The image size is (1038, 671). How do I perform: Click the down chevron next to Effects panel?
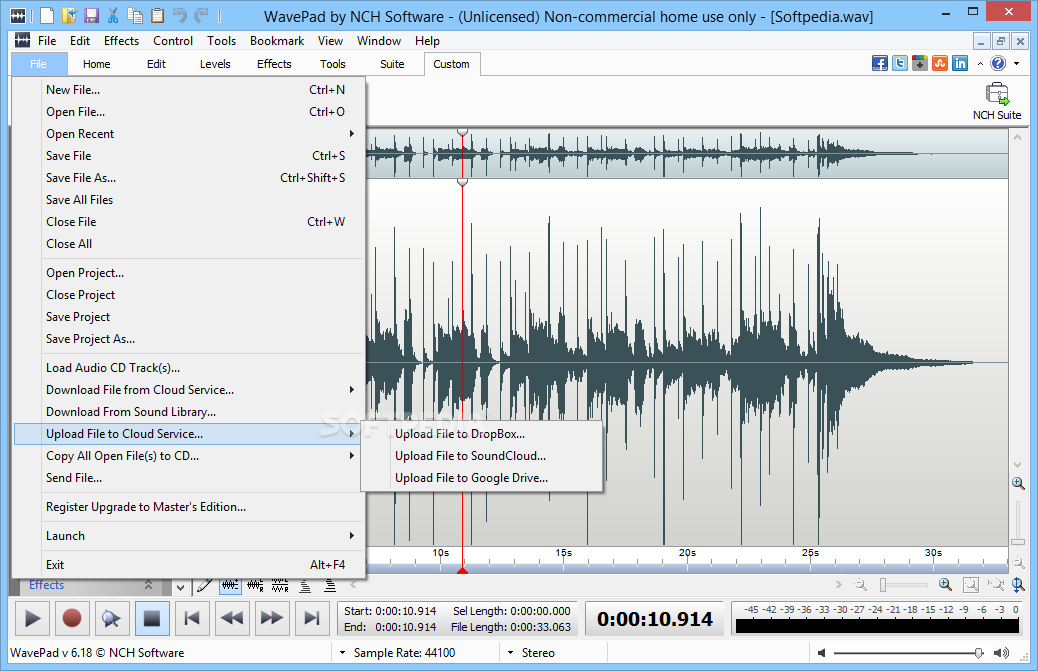(x=180, y=587)
